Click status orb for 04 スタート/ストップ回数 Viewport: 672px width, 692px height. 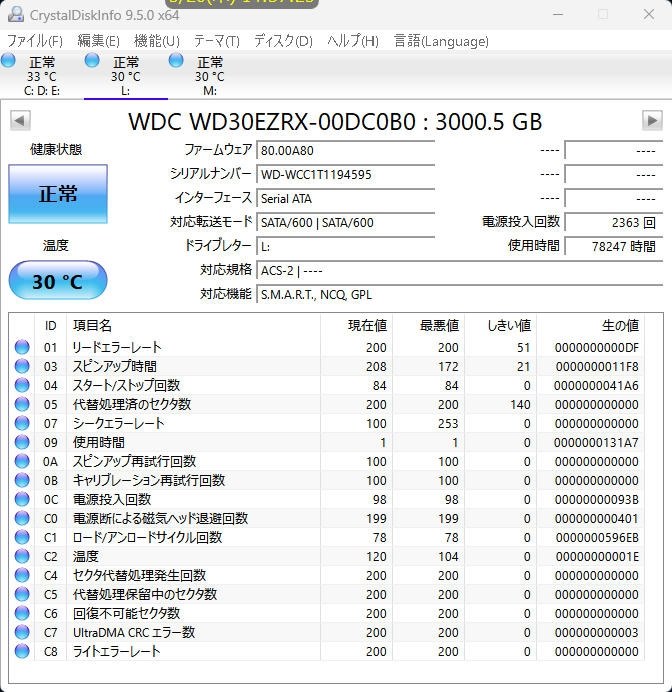22,385
